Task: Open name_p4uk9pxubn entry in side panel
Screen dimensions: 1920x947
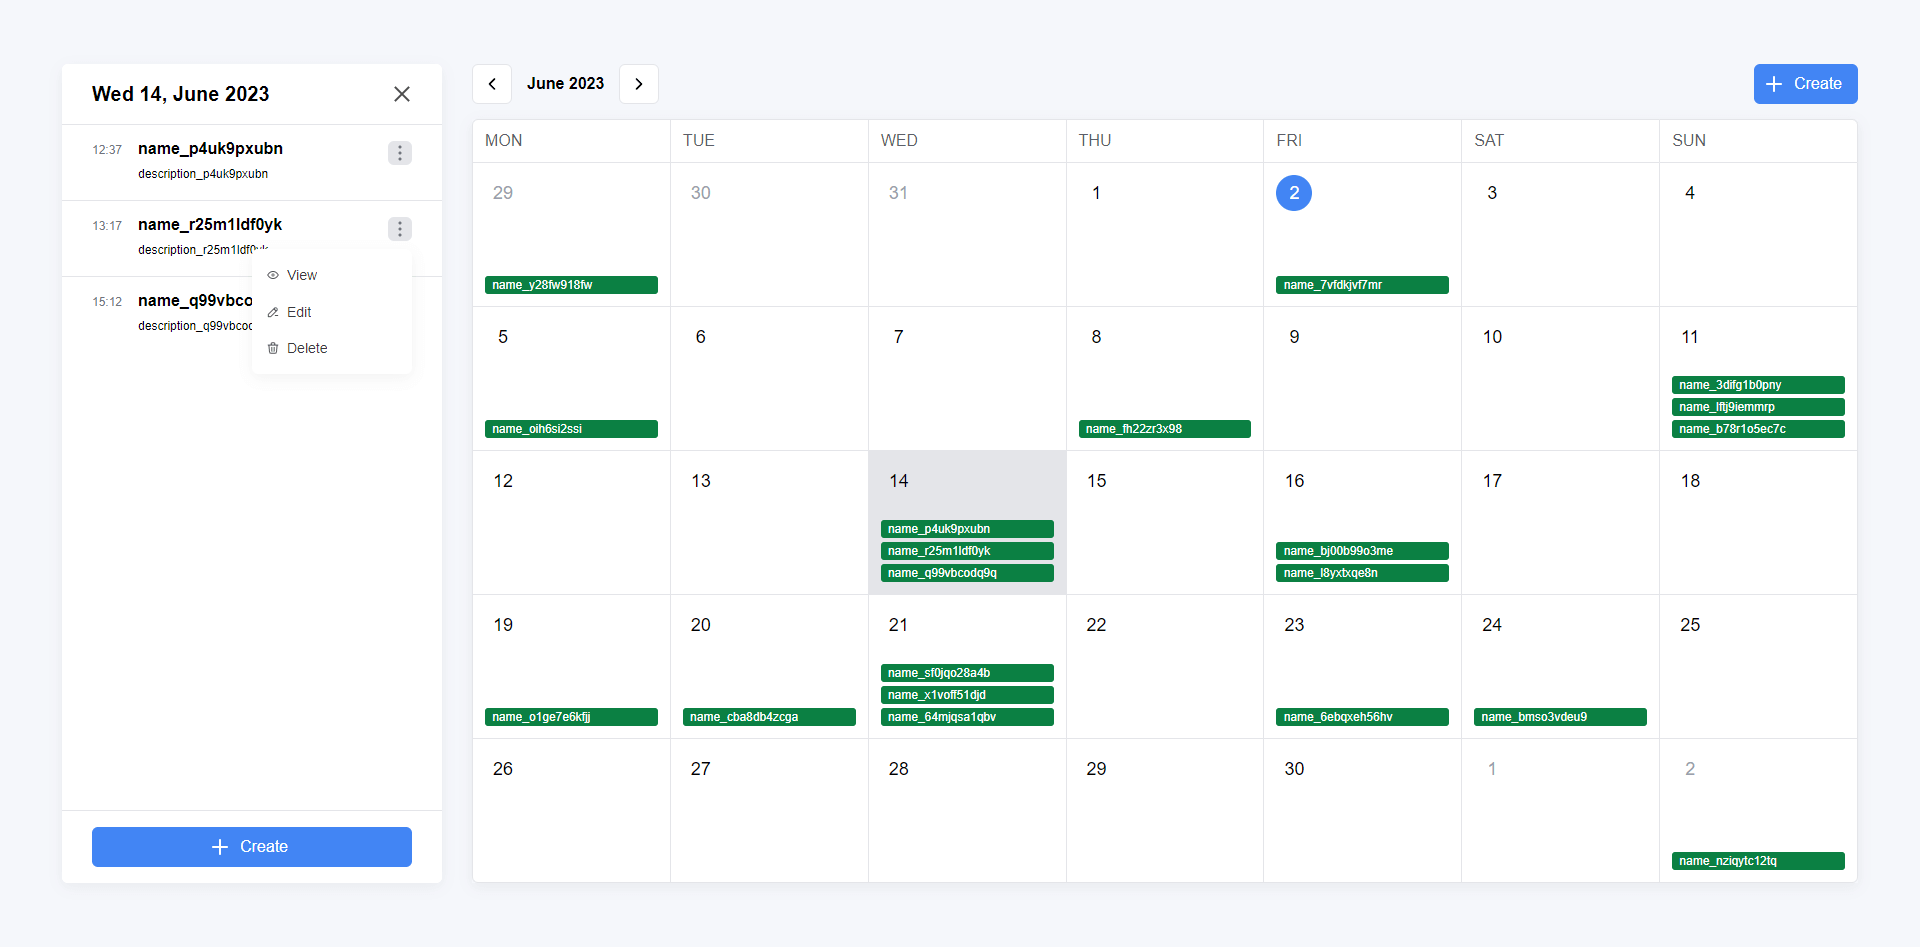Action: click(x=210, y=149)
